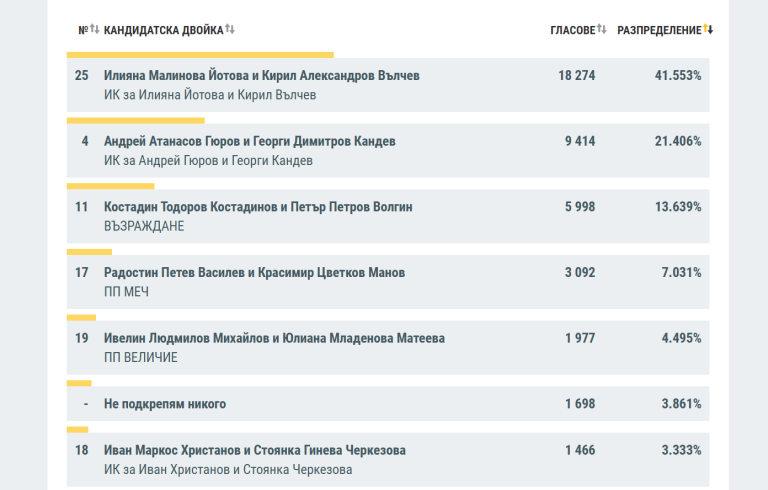Click vote count 1 466

click(x=580, y=450)
